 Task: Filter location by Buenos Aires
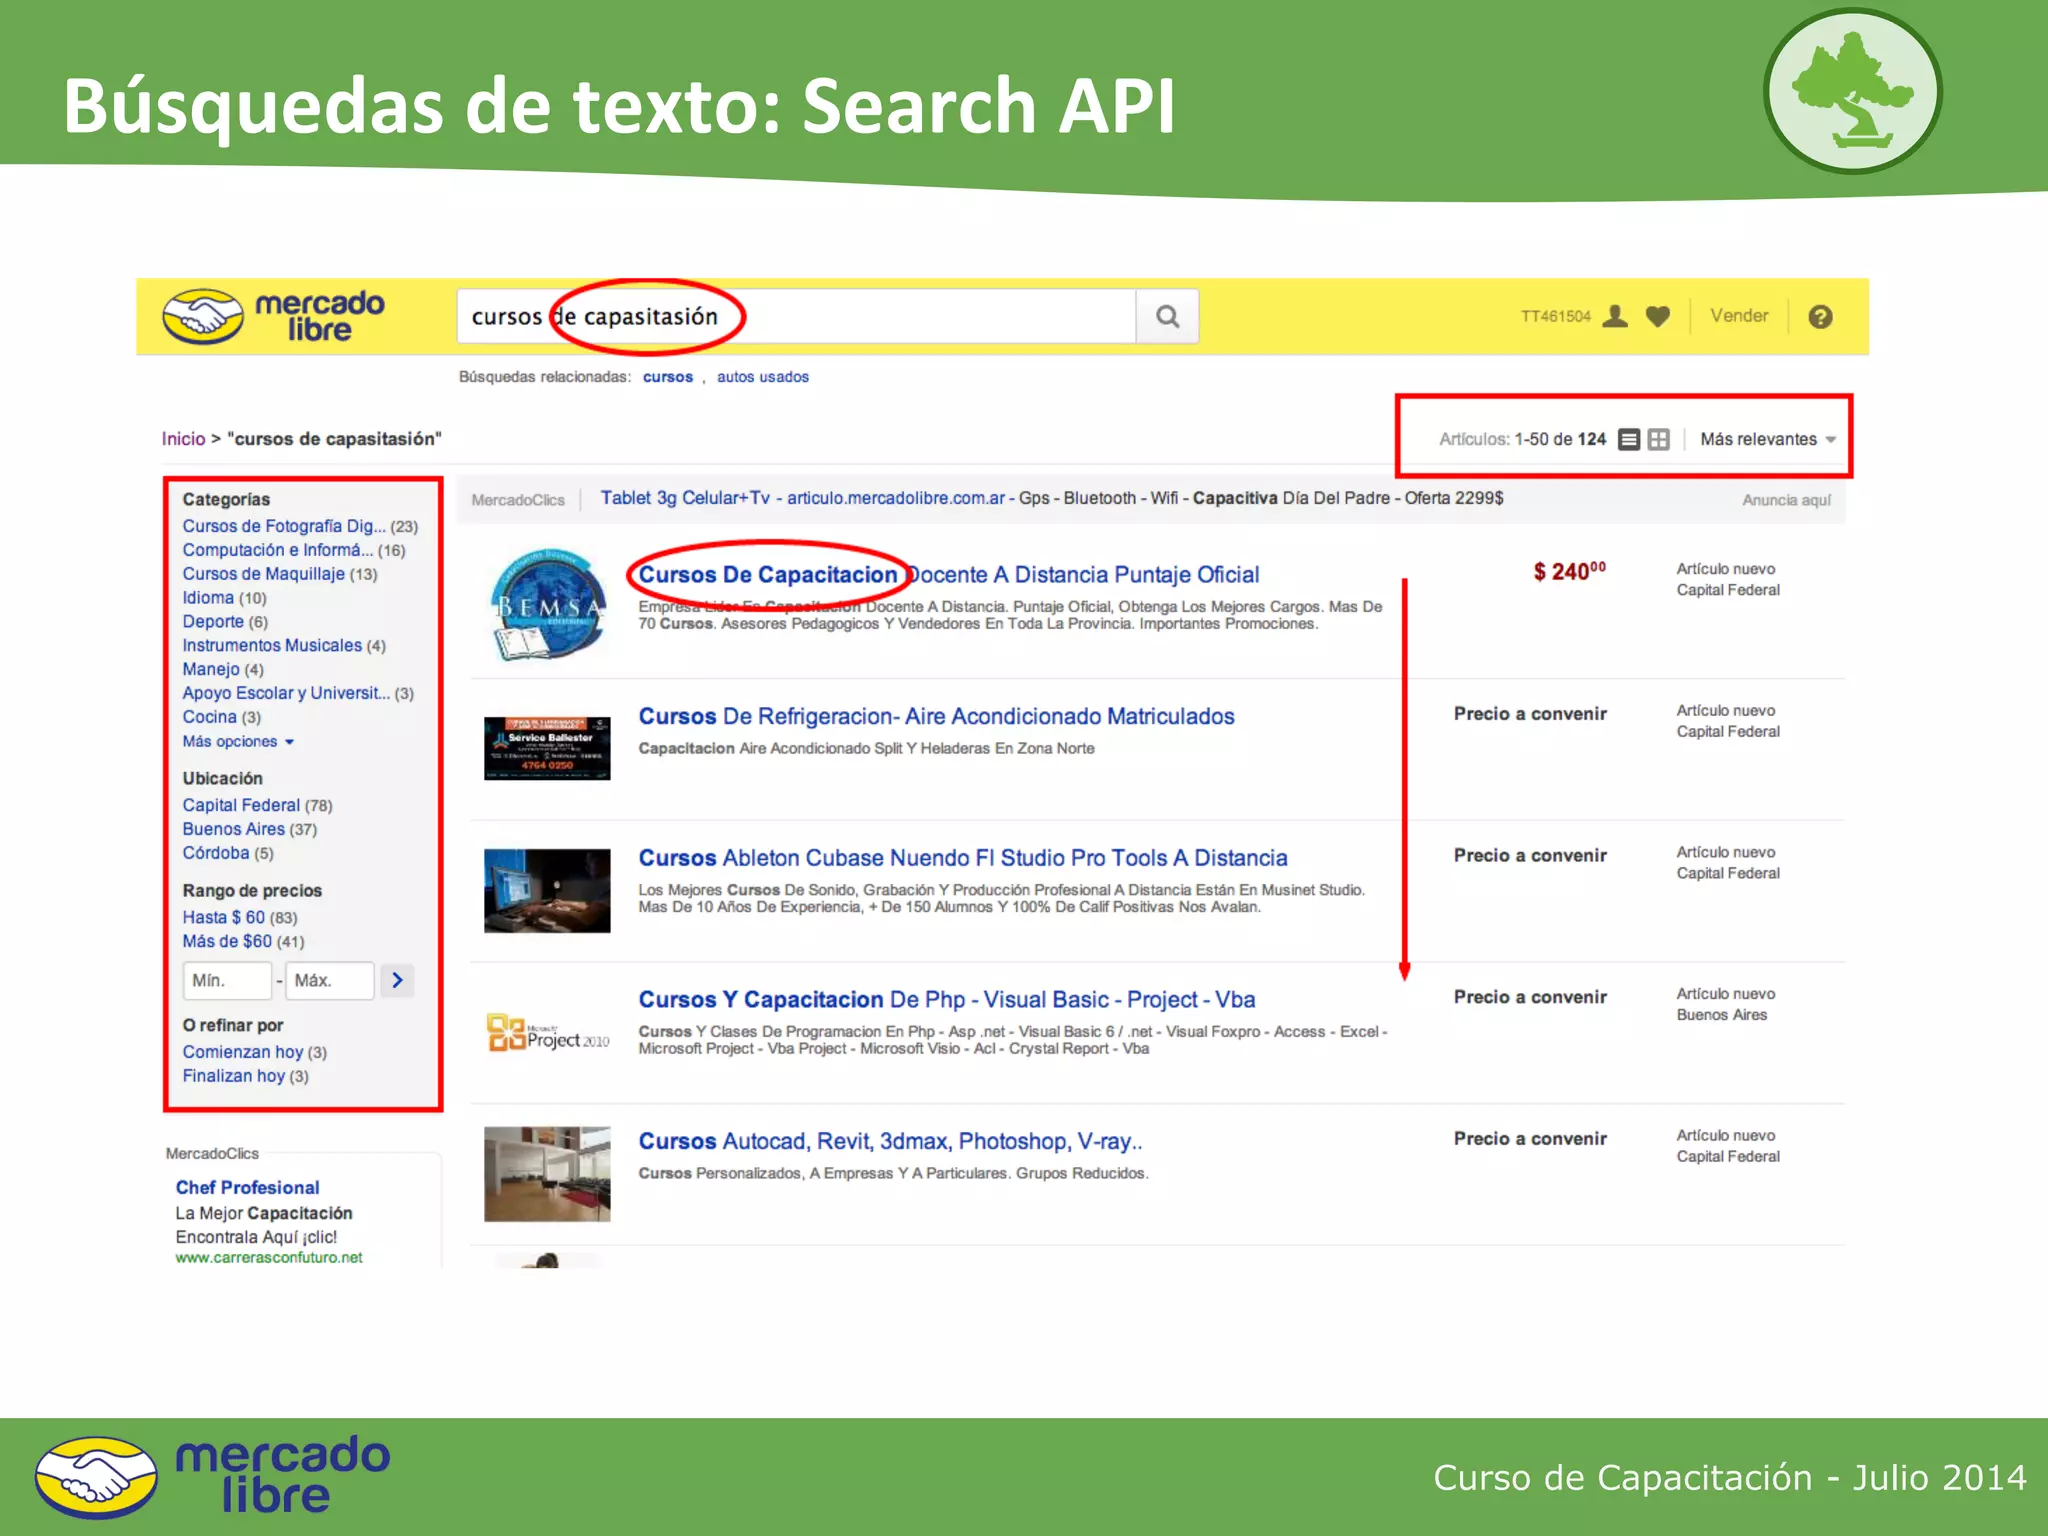click(x=234, y=829)
